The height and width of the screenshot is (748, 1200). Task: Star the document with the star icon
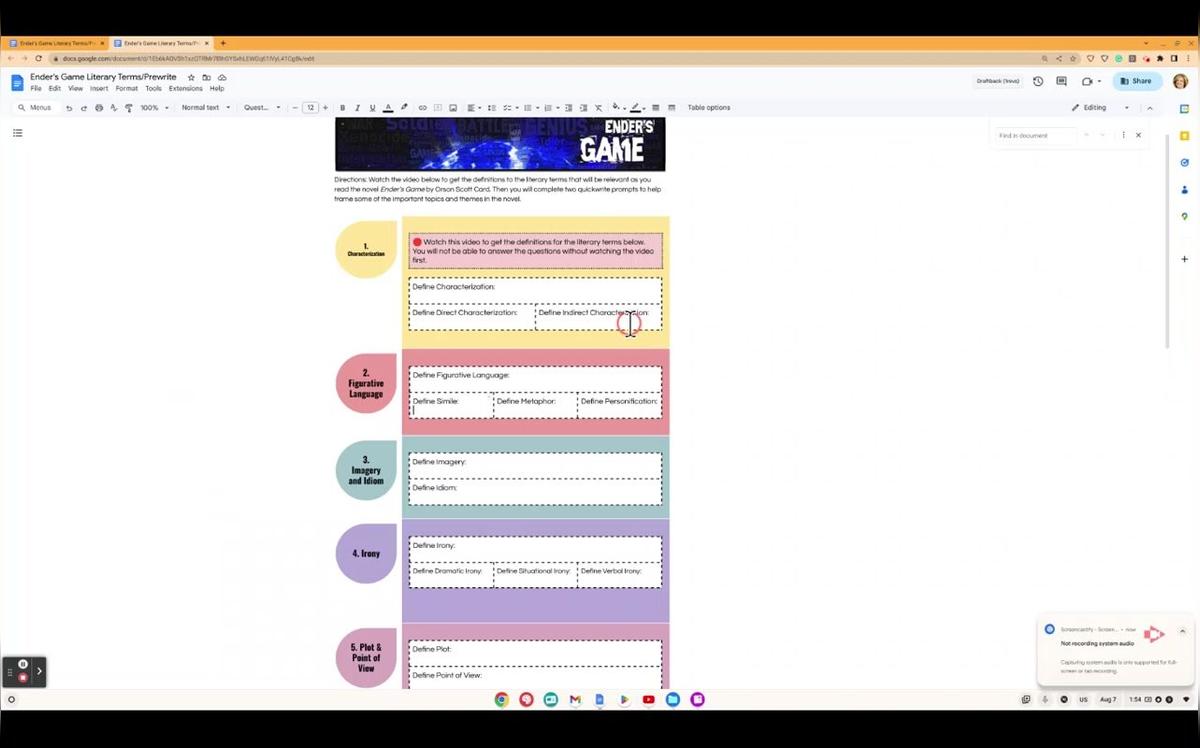point(191,77)
